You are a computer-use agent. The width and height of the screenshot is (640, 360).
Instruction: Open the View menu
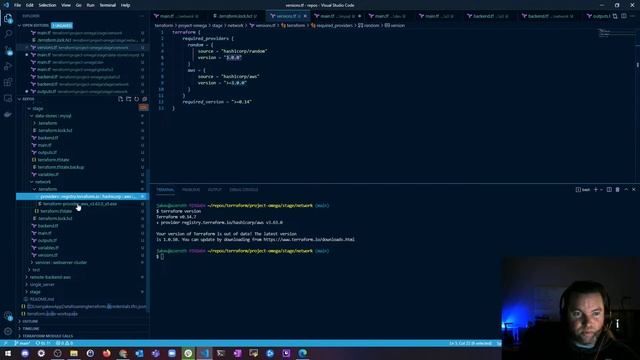coord(66,5)
